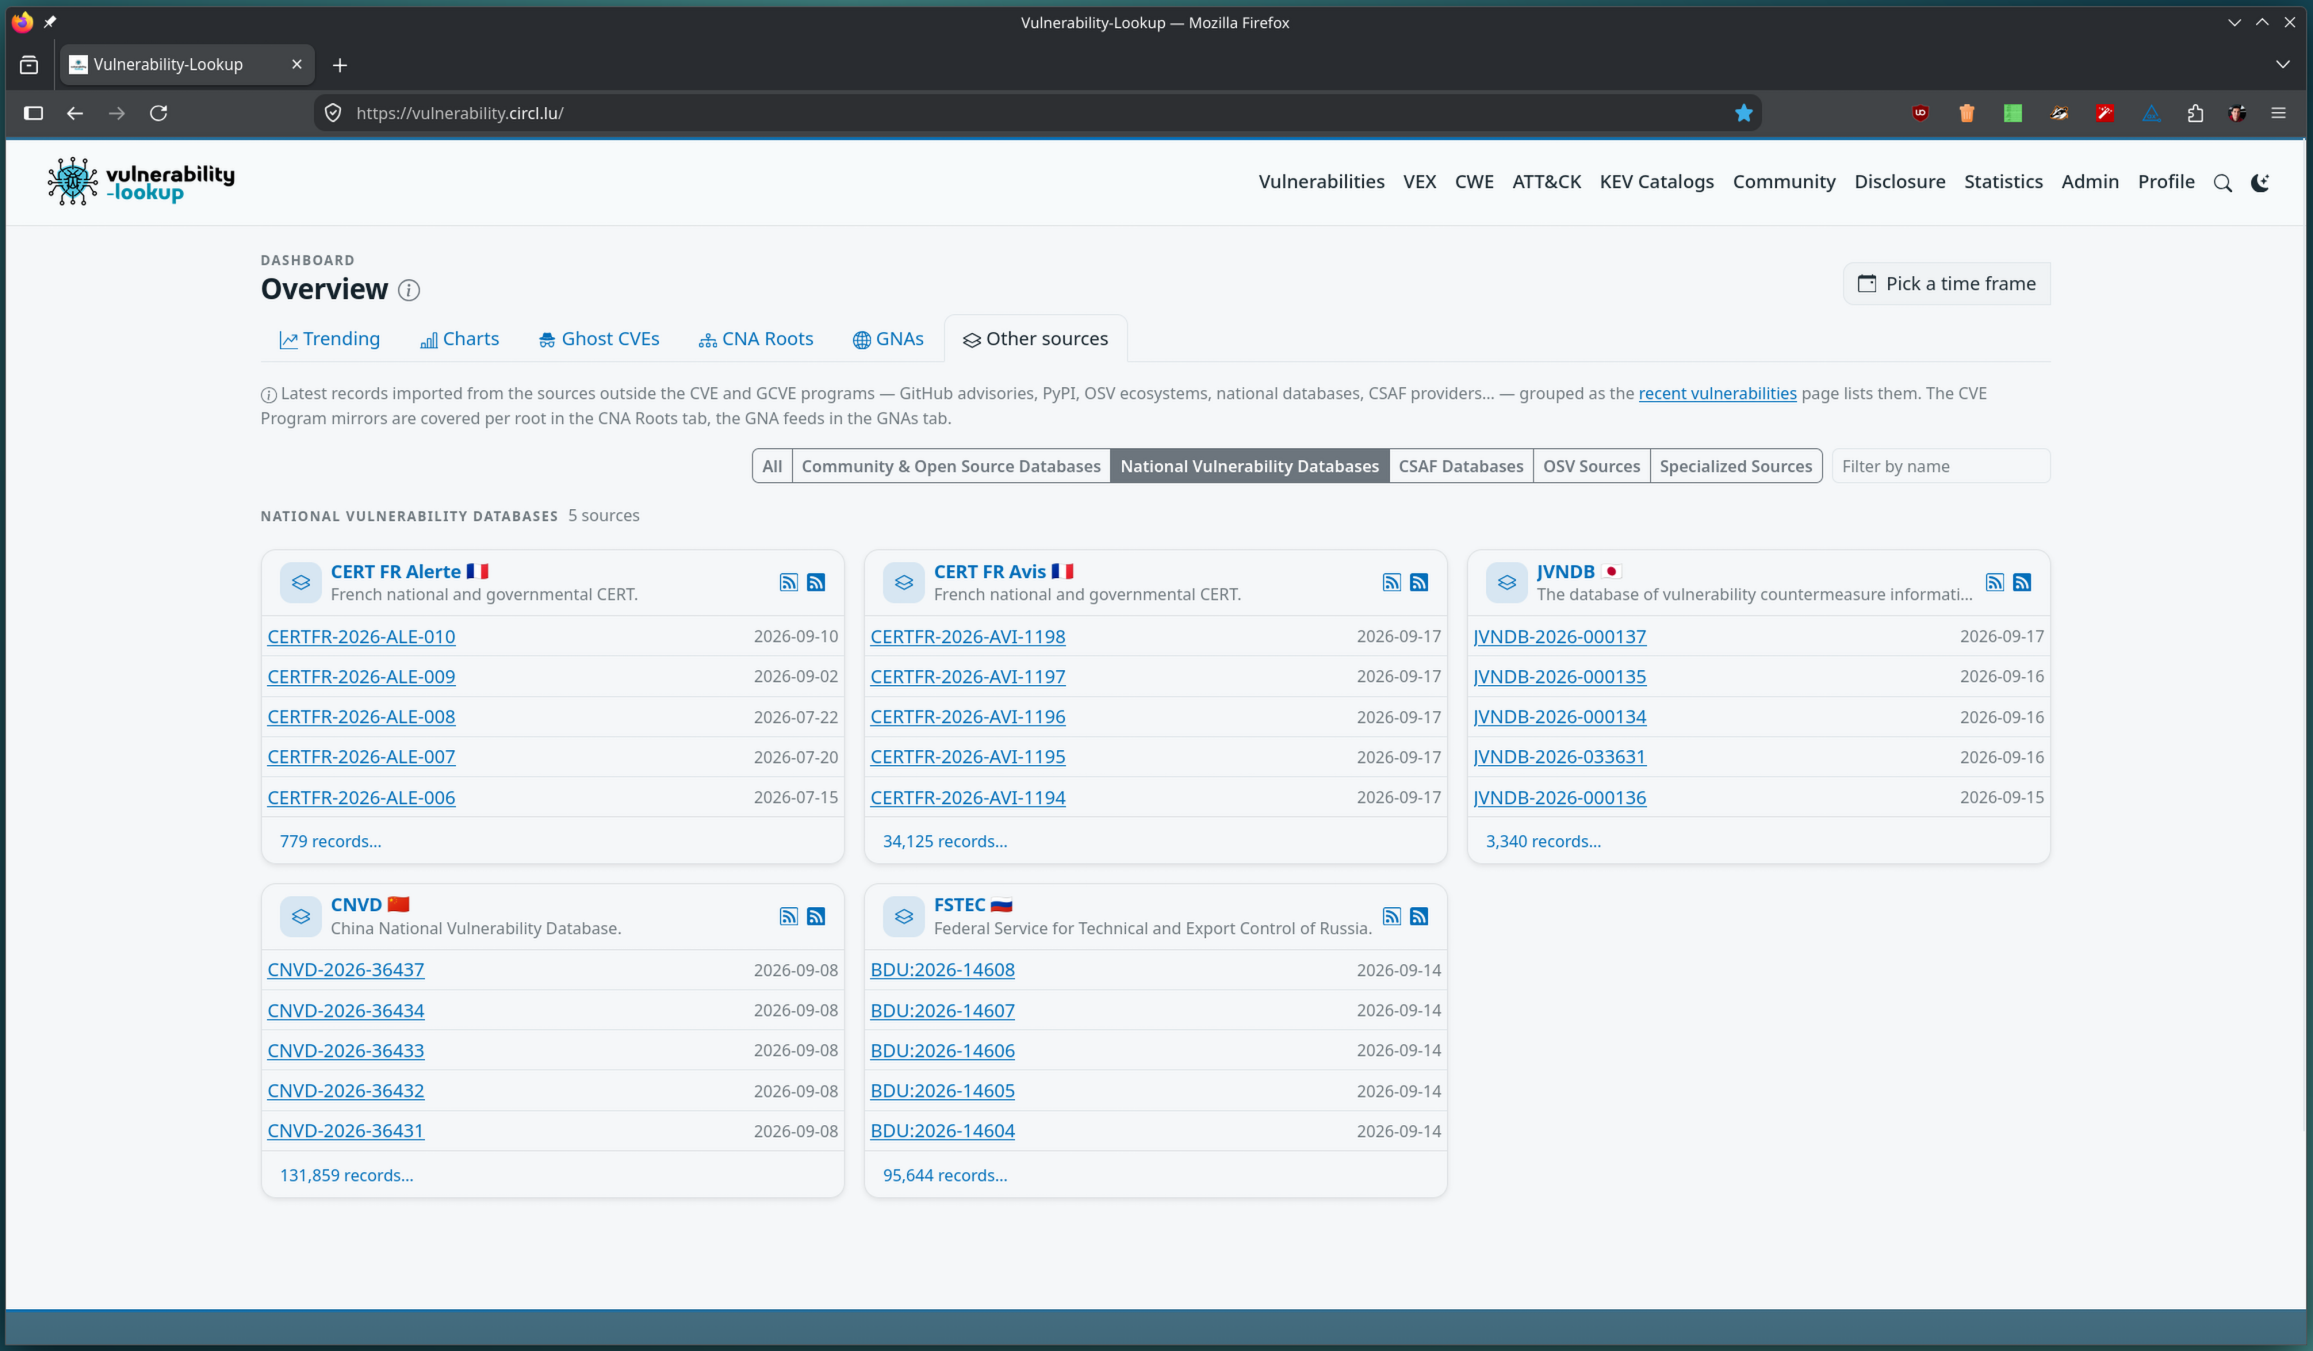Open the second feed icon for CNVD

coord(816,916)
